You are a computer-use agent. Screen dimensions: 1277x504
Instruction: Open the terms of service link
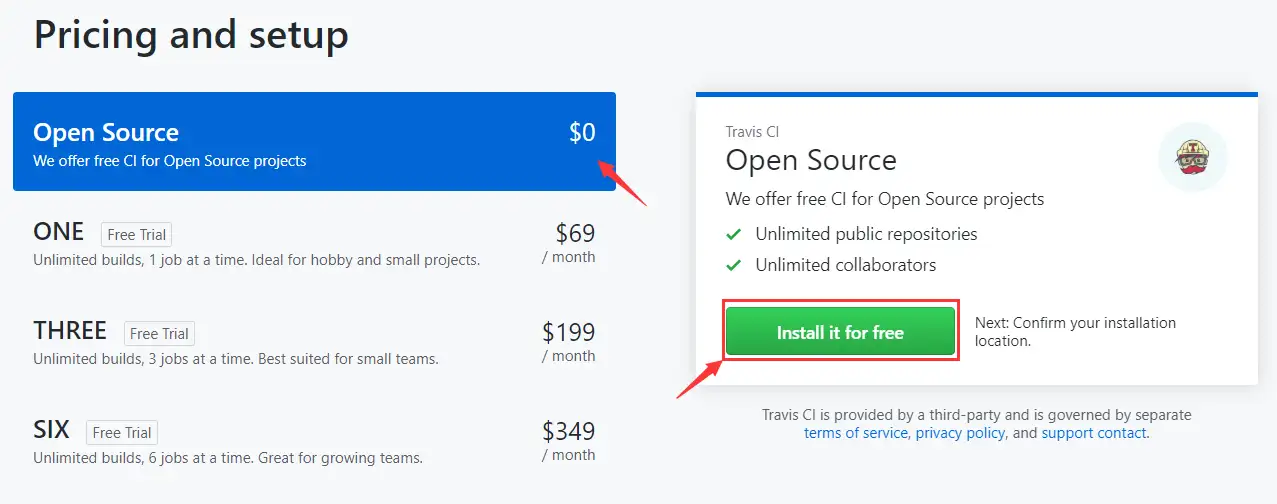click(x=855, y=433)
